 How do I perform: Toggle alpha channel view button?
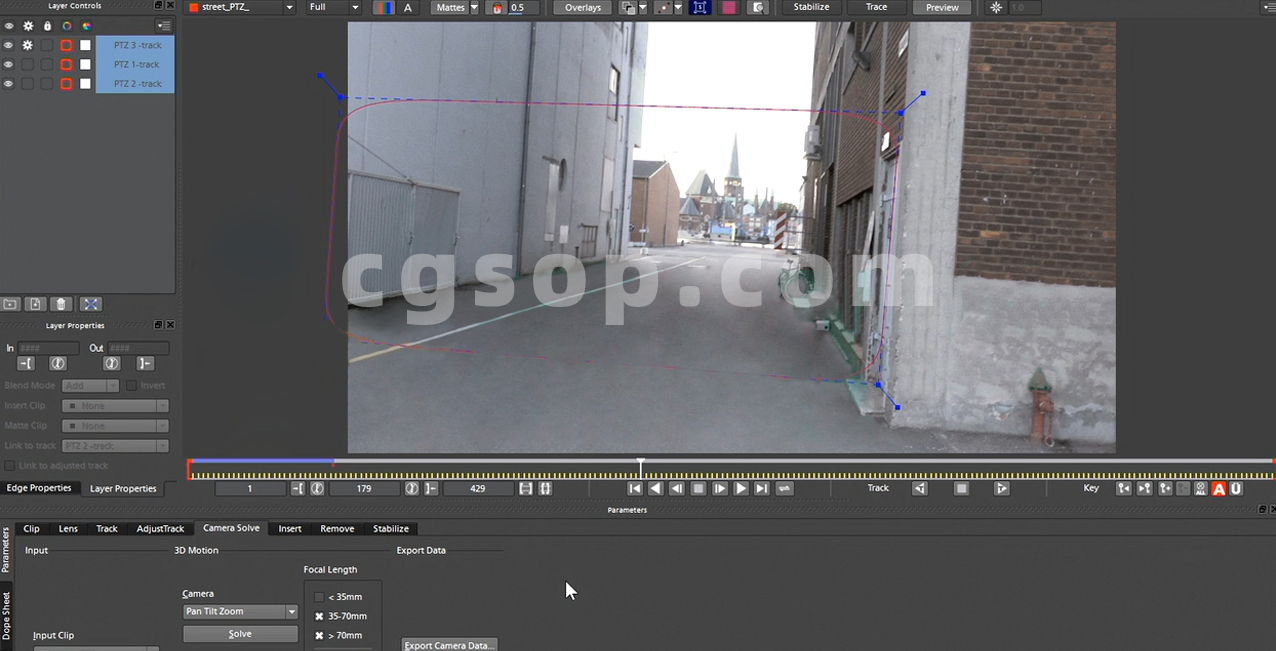coord(407,7)
